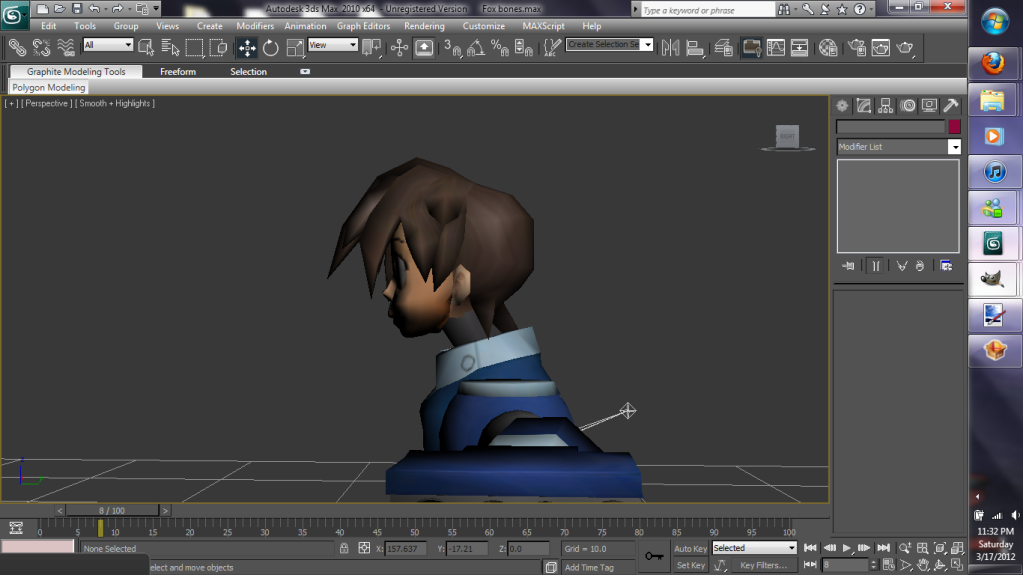Open Select by Name dialog
This screenshot has width=1023, height=575.
pyautogui.click(x=170, y=48)
